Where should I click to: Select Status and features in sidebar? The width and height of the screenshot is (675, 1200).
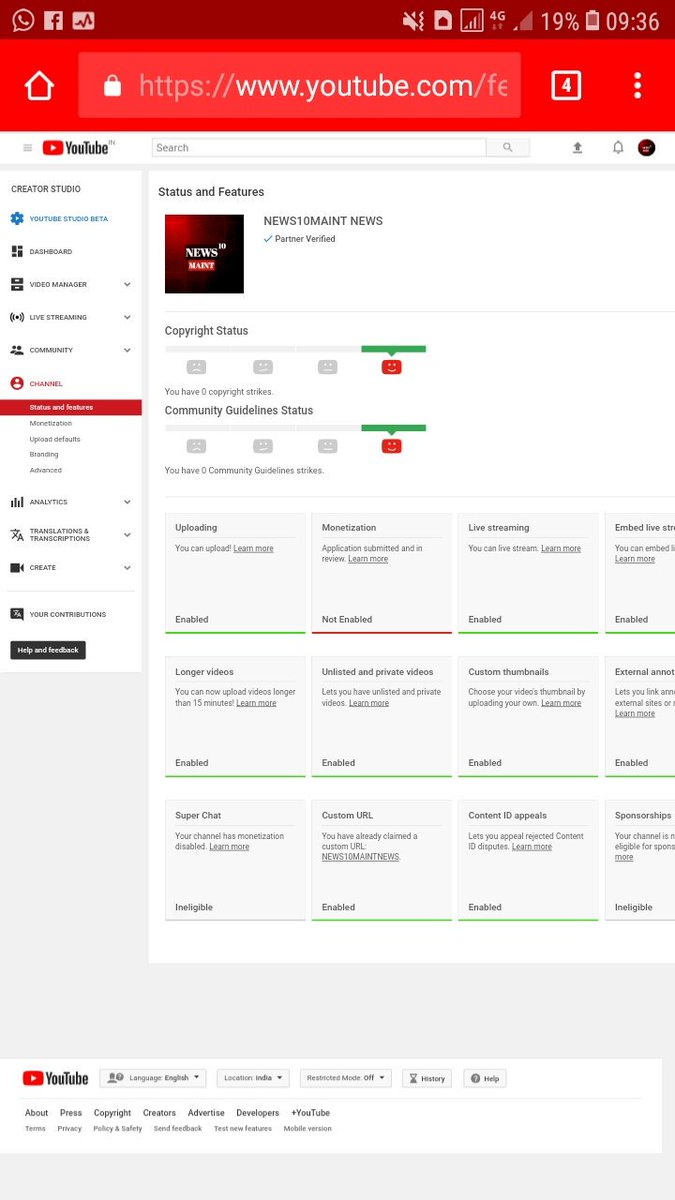coord(71,407)
